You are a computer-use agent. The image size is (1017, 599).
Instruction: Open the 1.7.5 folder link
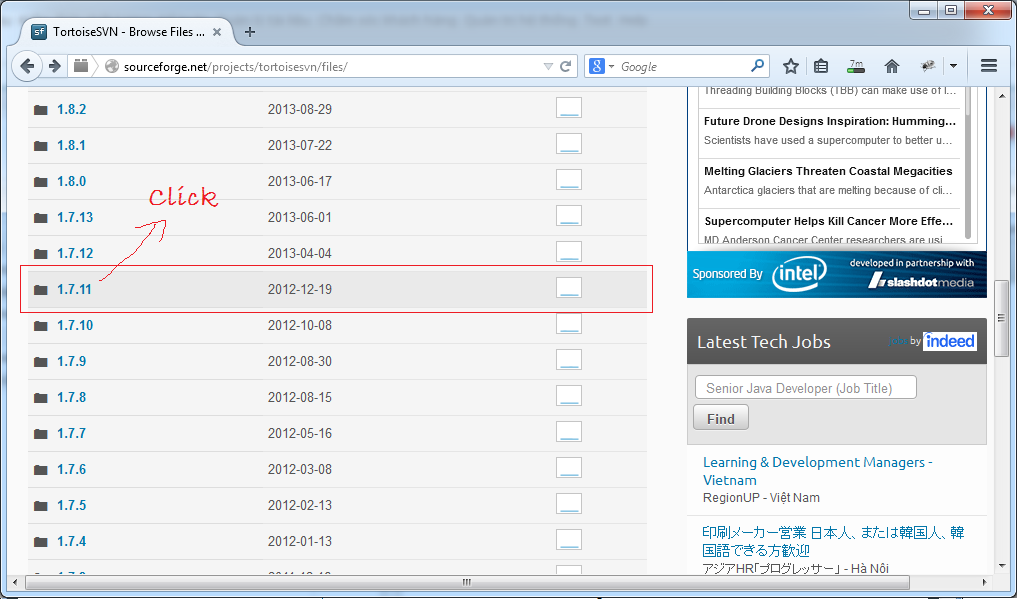71,505
